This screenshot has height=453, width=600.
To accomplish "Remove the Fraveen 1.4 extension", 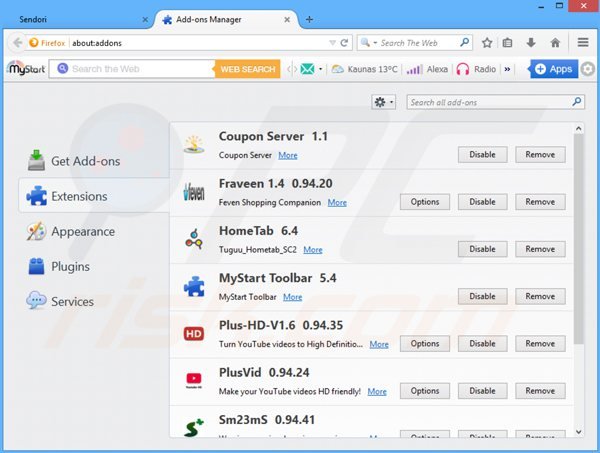I will pos(540,202).
